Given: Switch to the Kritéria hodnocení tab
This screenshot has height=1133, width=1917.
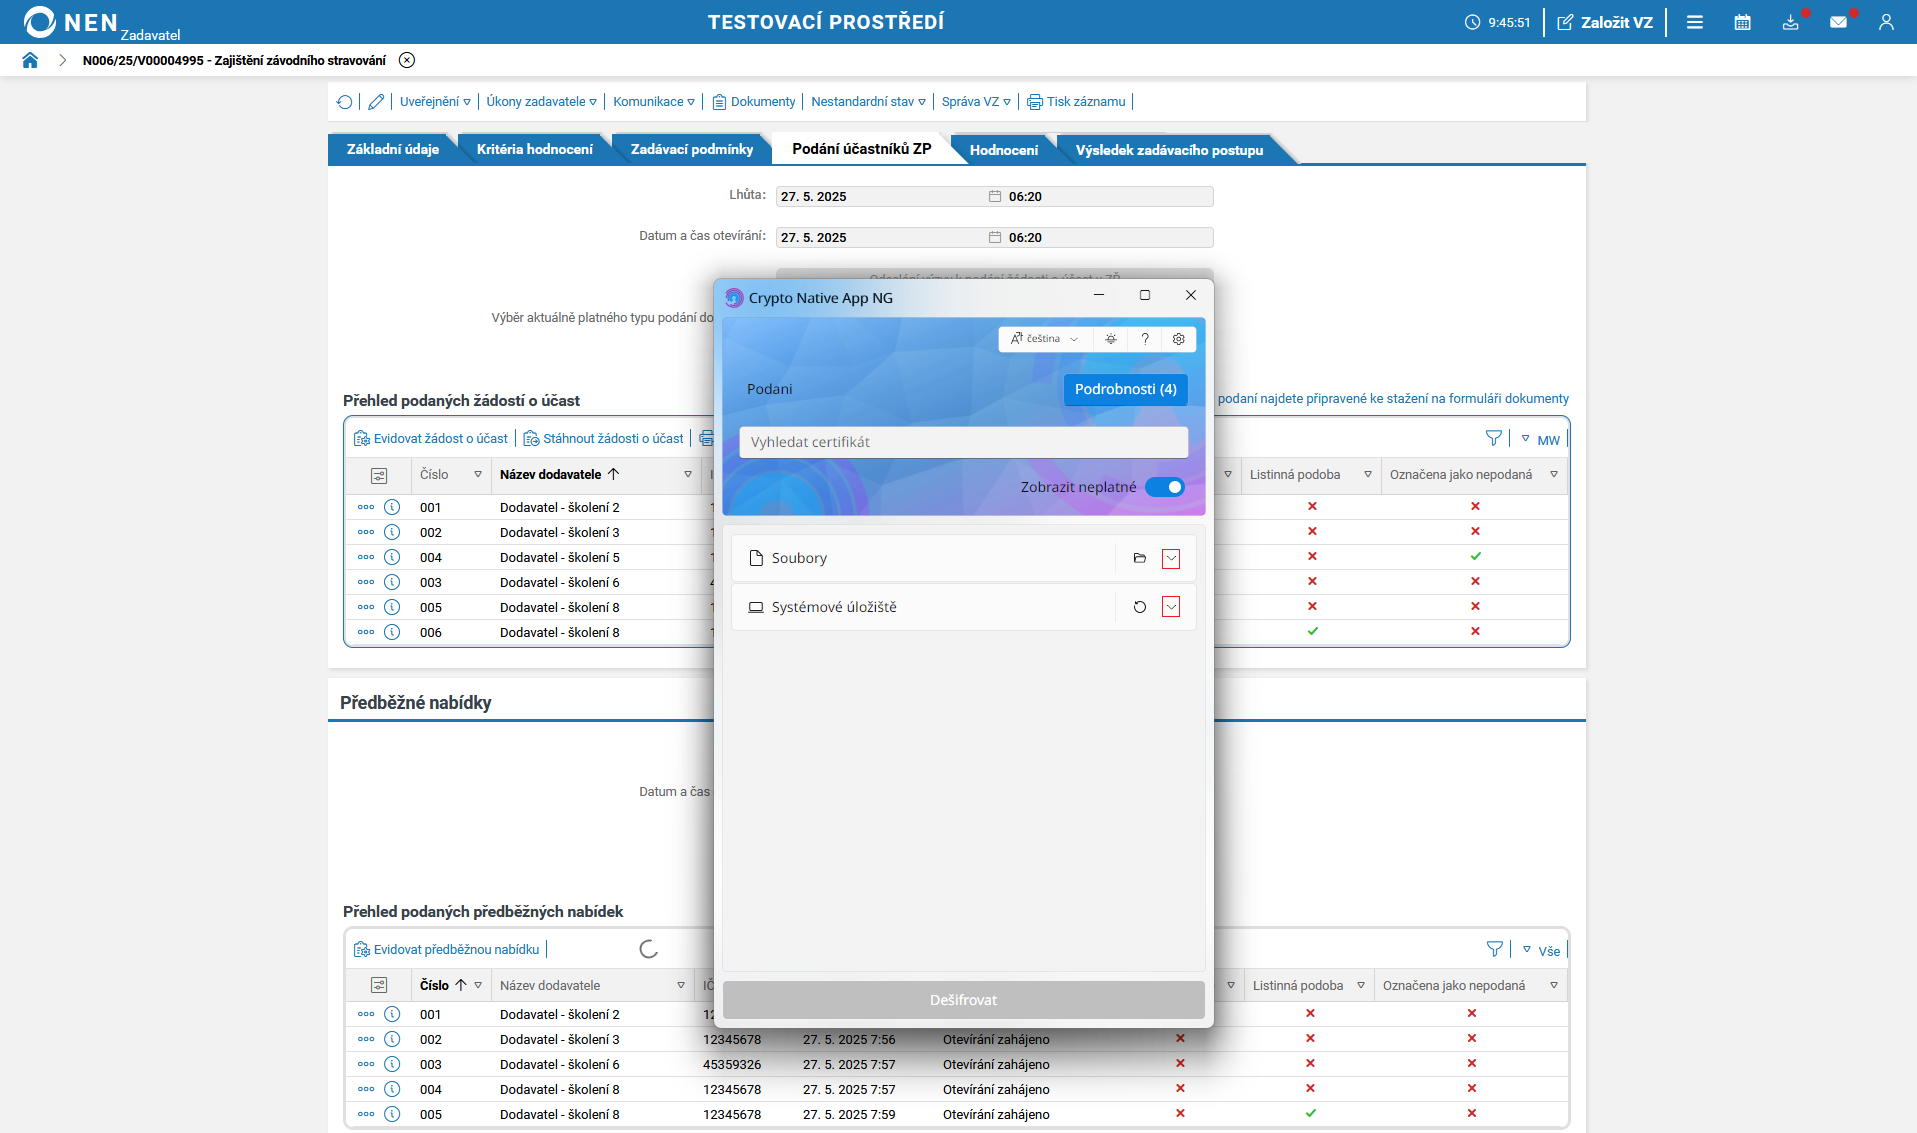Looking at the screenshot, I should 534,149.
